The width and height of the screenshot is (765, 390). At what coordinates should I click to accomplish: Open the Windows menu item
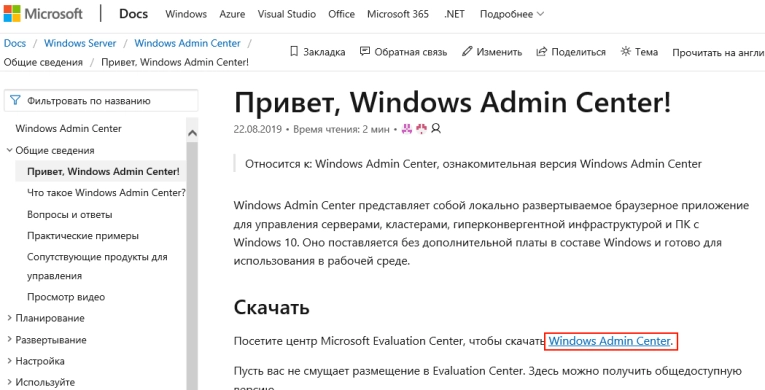click(186, 14)
